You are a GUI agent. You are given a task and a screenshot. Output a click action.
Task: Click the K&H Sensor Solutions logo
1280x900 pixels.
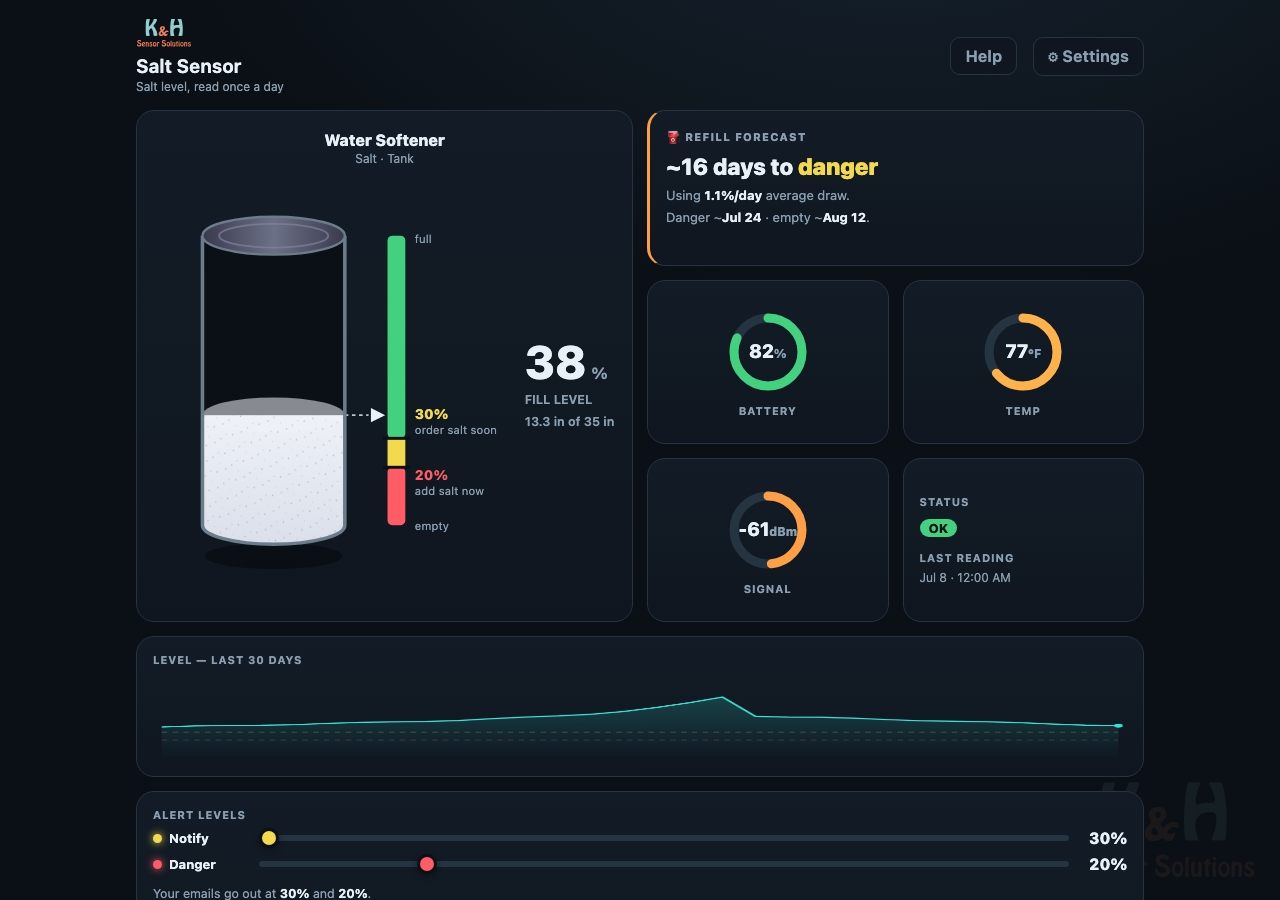coord(164,32)
